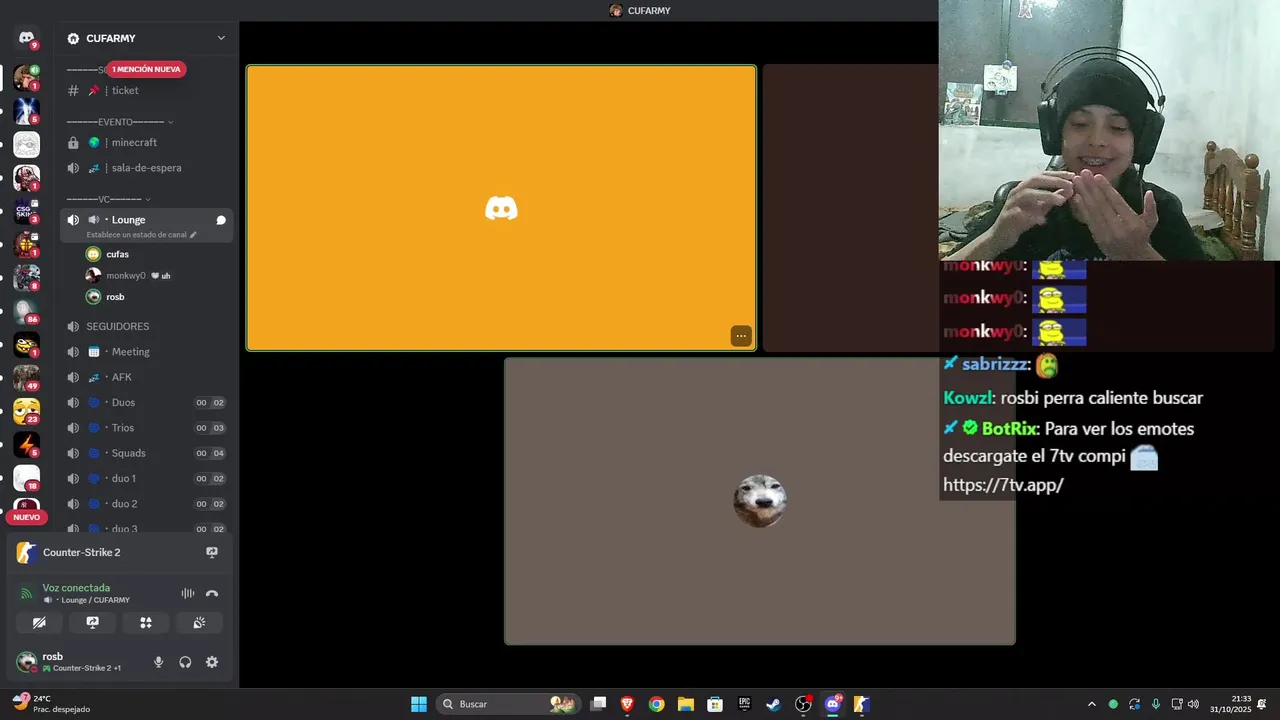Viewport: 1280px width, 720px height.
Task: Open Epic Games Launcher from taskbar
Action: pos(744,704)
